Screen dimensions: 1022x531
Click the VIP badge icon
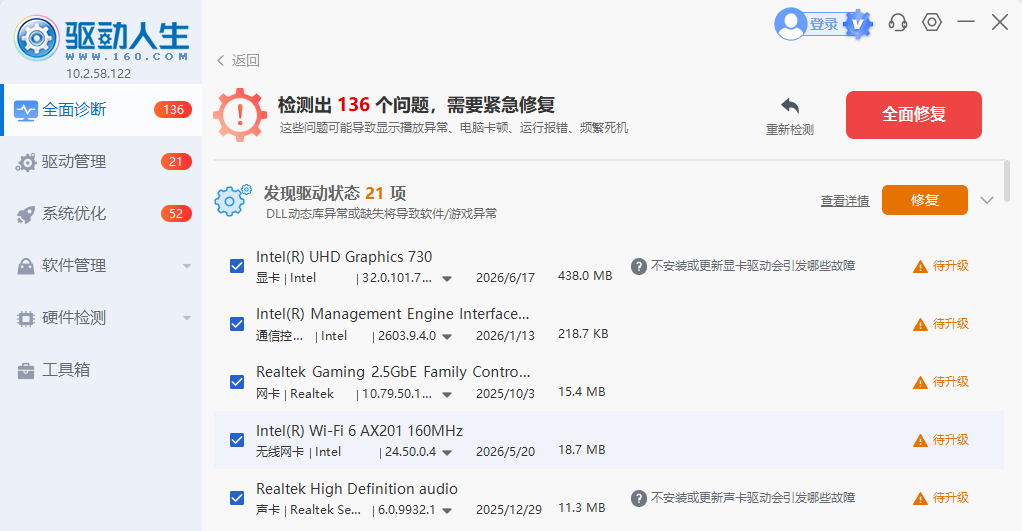click(858, 24)
